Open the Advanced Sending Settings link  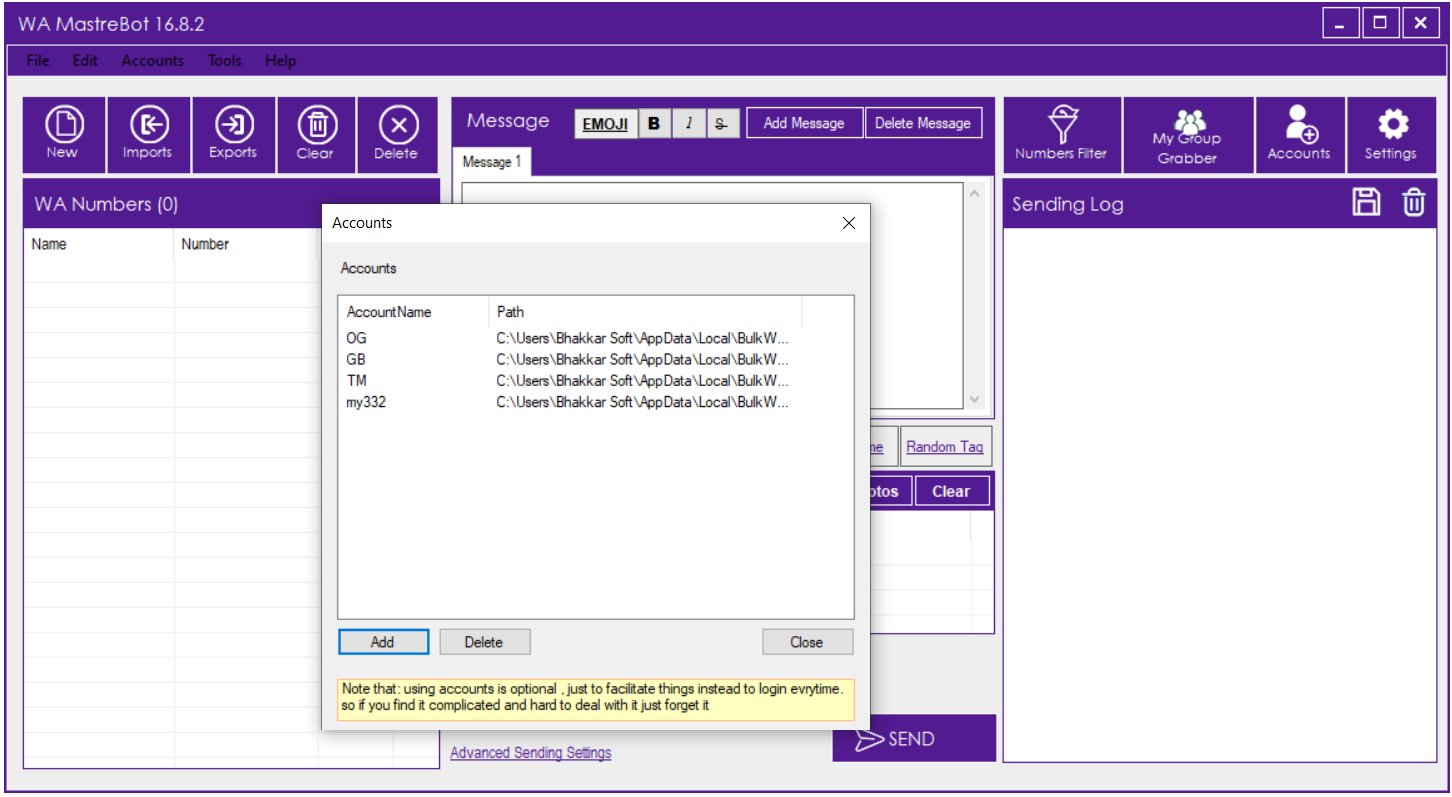point(530,753)
